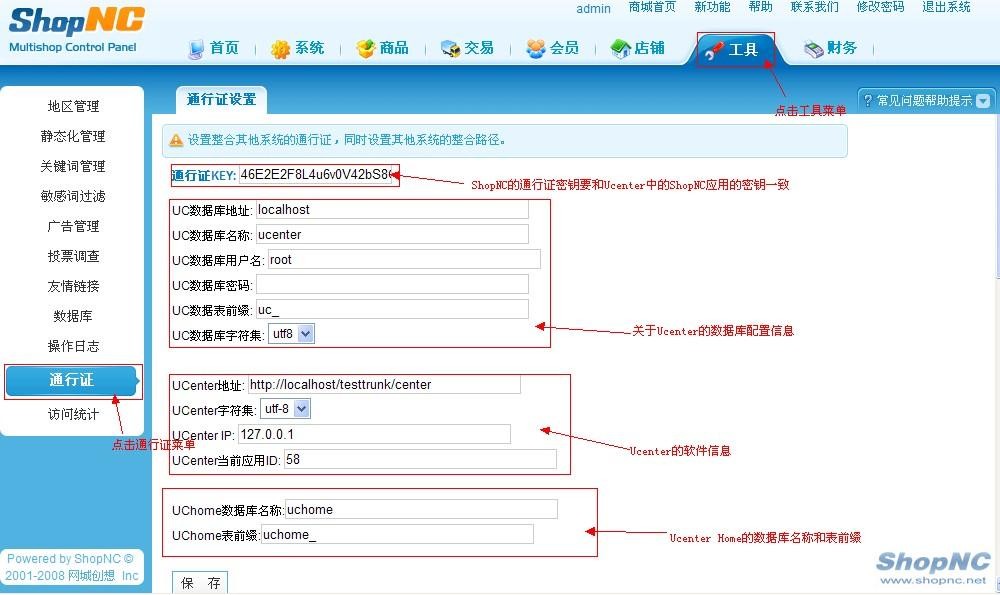Screen dimensions: 1000x595
Task: Open 访问统计 in the sidebar
Action: 73,414
